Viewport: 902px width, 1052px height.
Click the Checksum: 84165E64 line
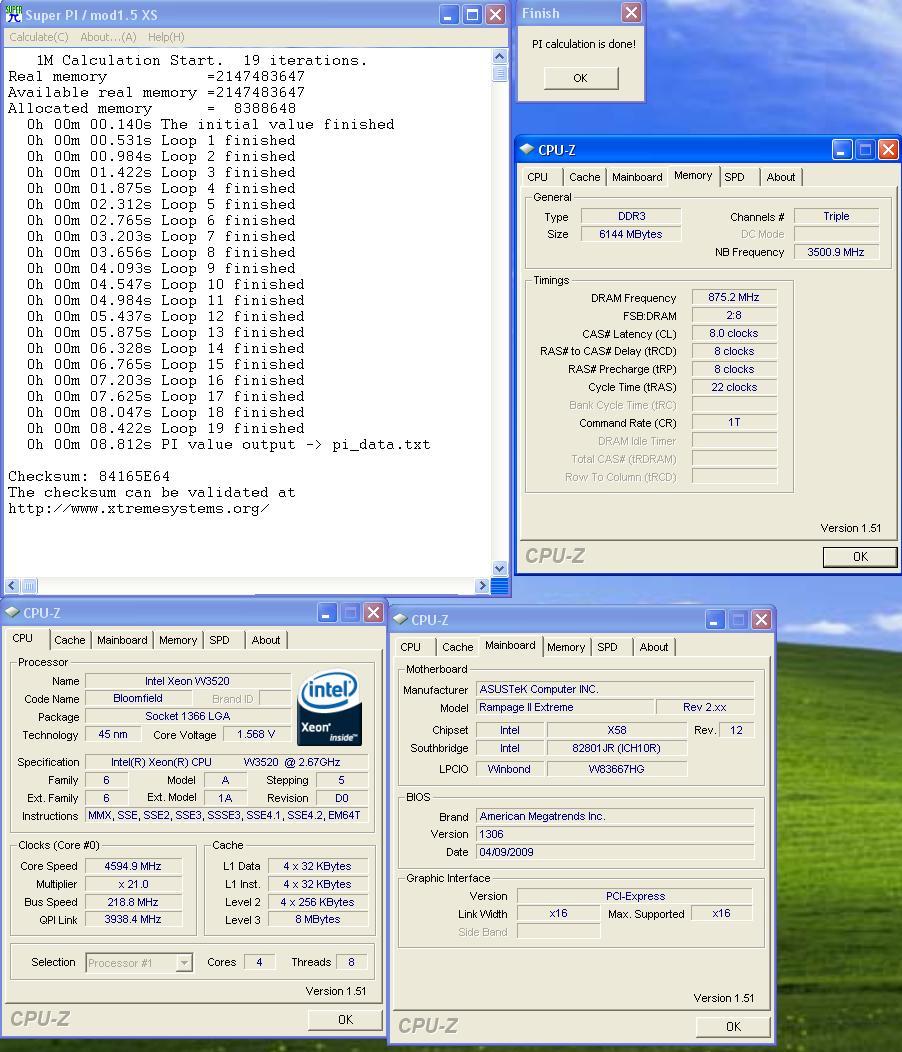coord(89,476)
